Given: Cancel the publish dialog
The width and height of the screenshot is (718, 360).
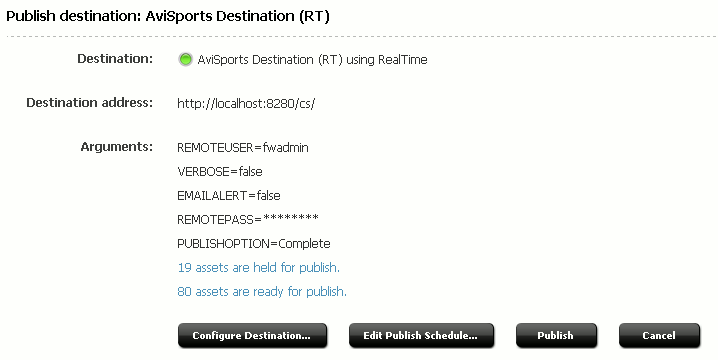Looking at the screenshot, I should pyautogui.click(x=659, y=335).
